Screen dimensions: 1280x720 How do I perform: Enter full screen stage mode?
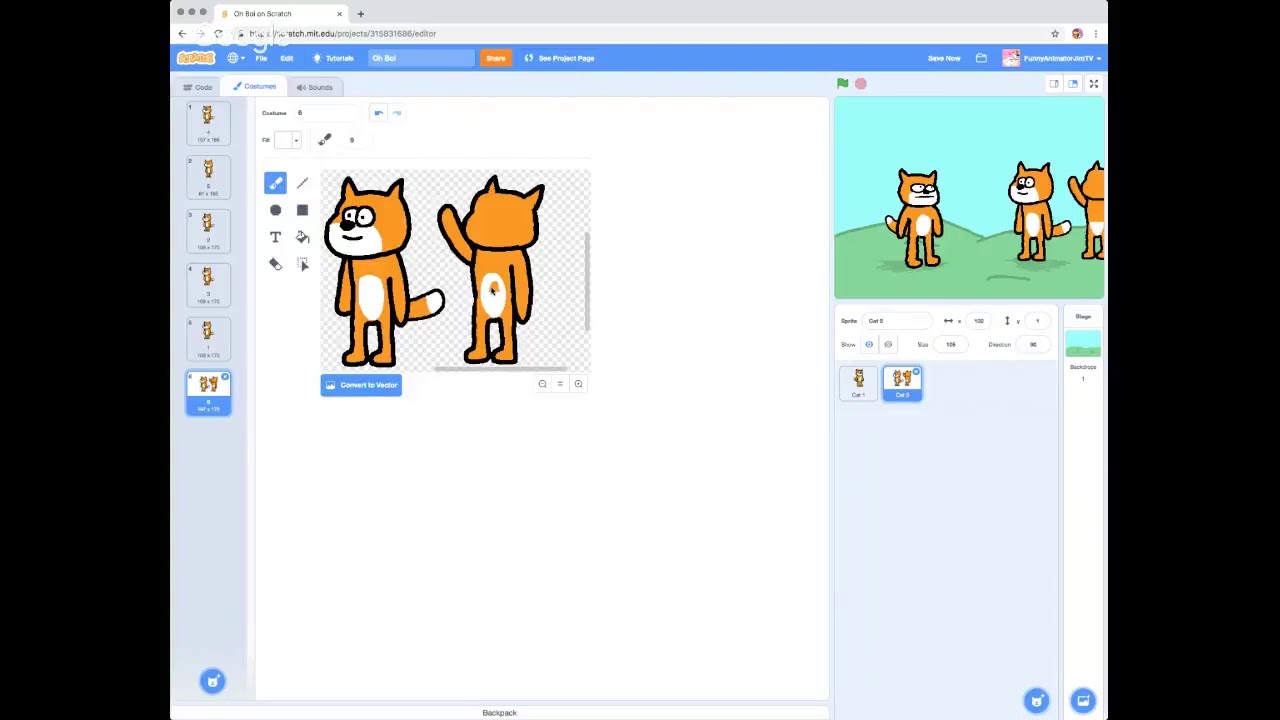click(1094, 84)
